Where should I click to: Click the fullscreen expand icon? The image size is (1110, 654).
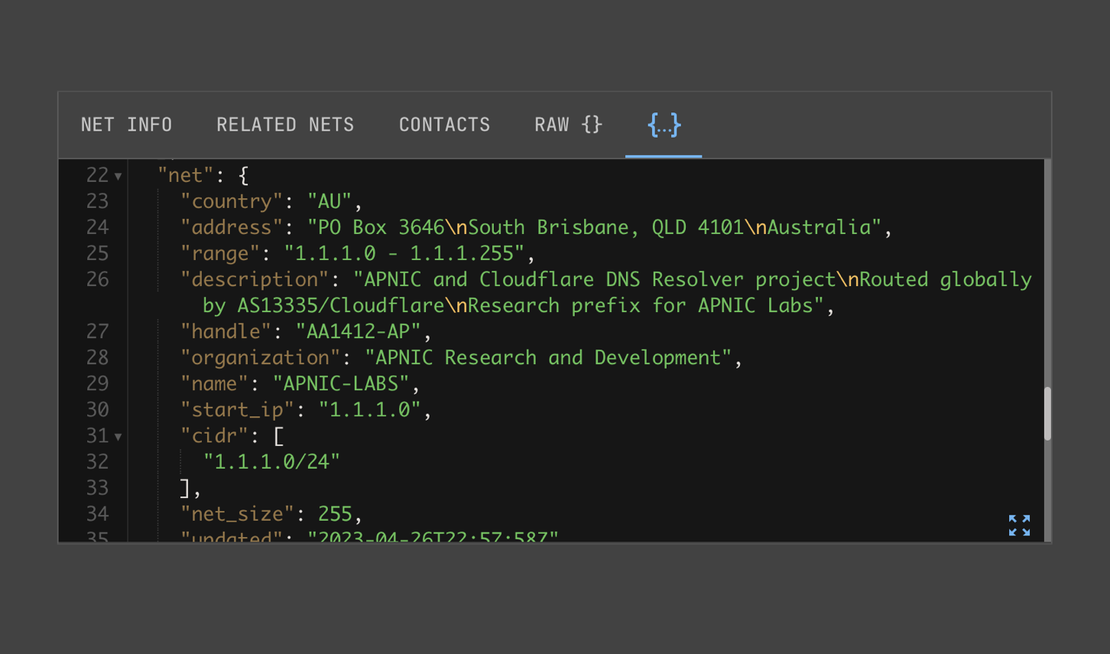click(1019, 525)
